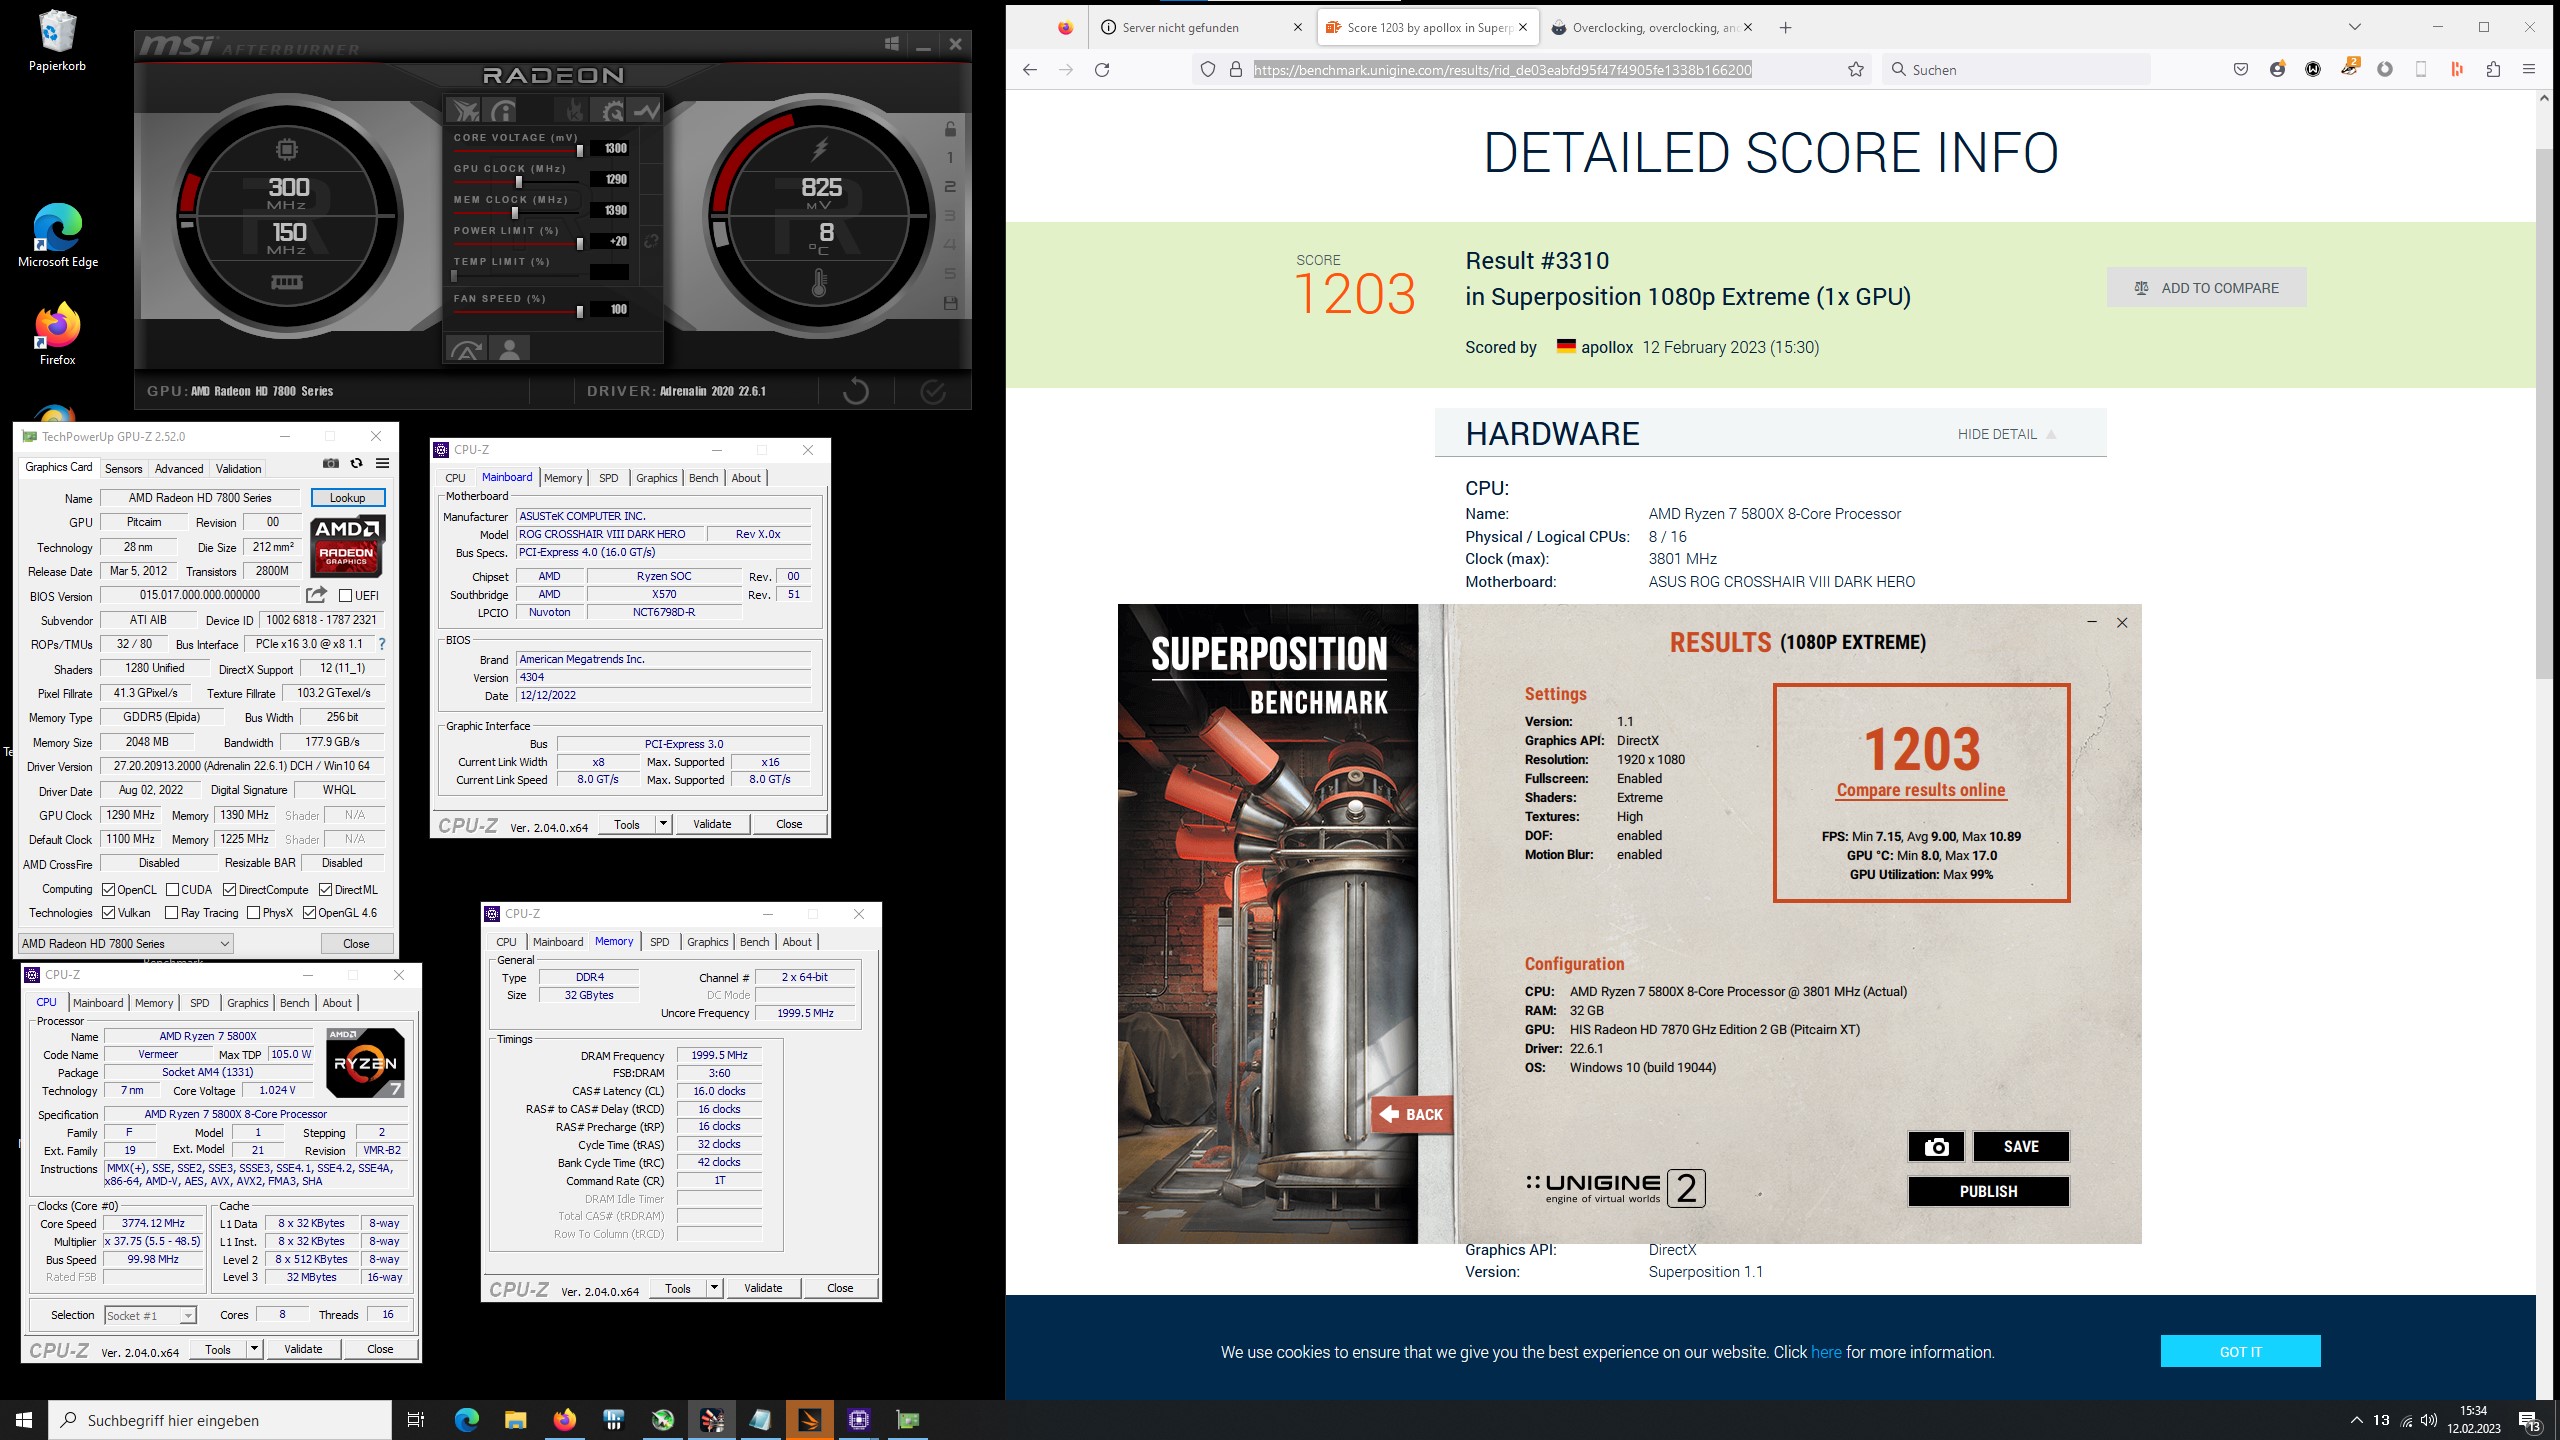Viewport: 2560px width, 1440px height.
Task: Collapse HARDWARE section via HIDE DETAIL
Action: click(2007, 434)
